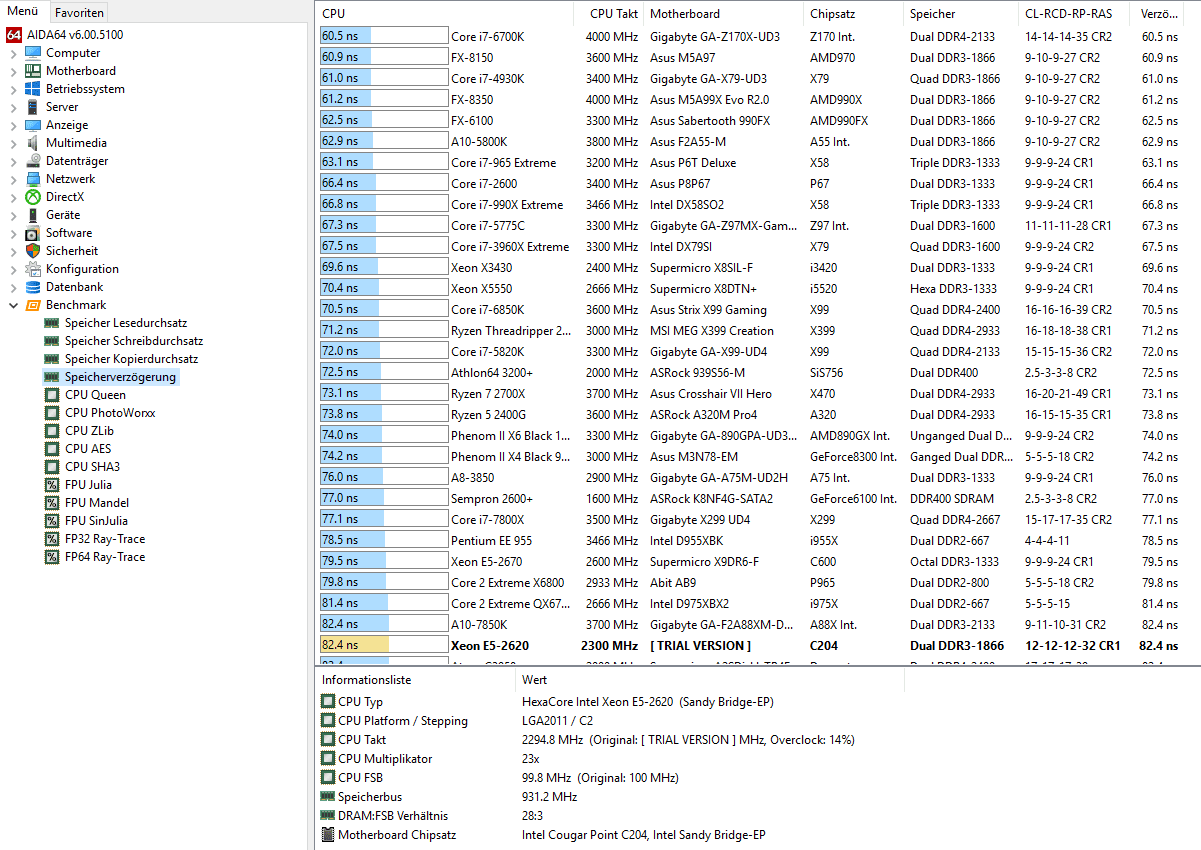Click Speicher Kopierdurchsatz memory icon

point(52,359)
